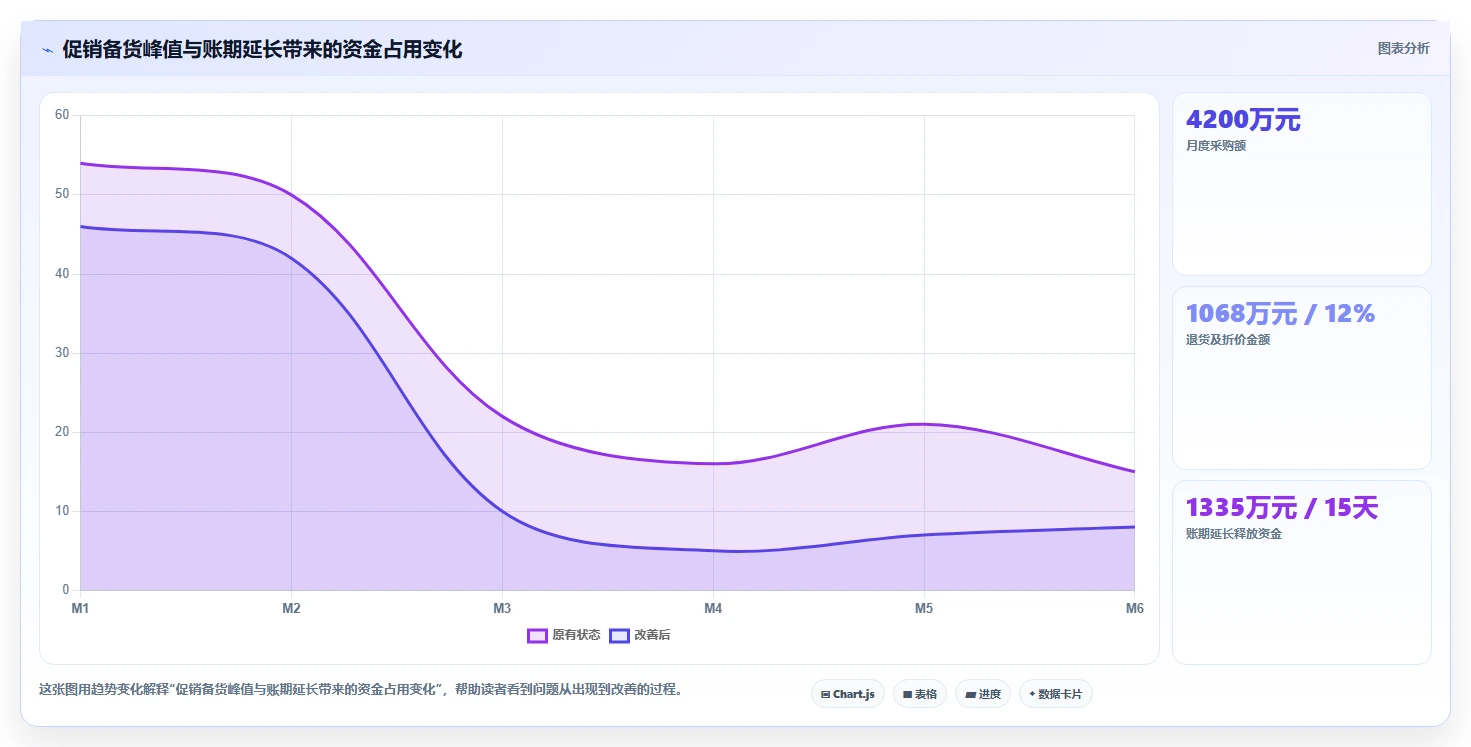This screenshot has width=1471, height=747.
Task: Click the 进度 tag
Action: coord(983,694)
